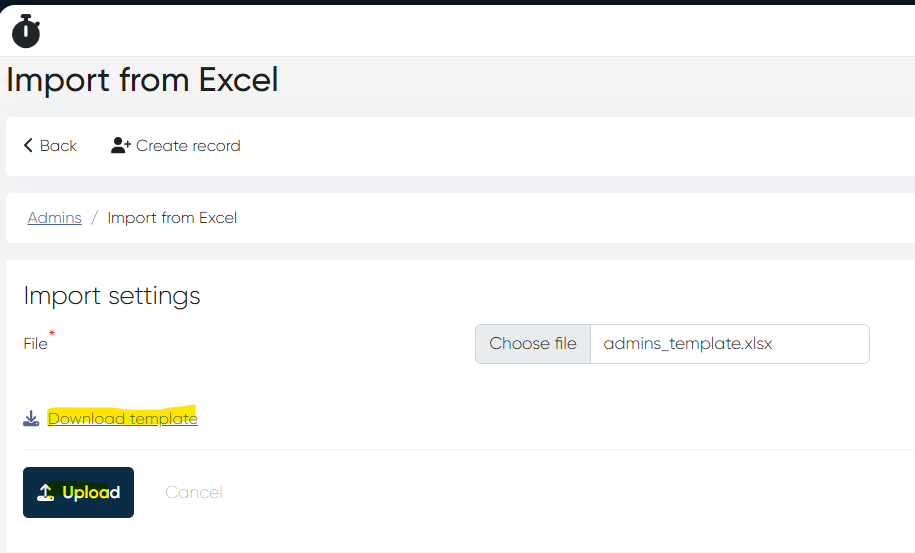915x553 pixels.
Task: Click the breadcrumb slash separator
Action: click(94, 218)
